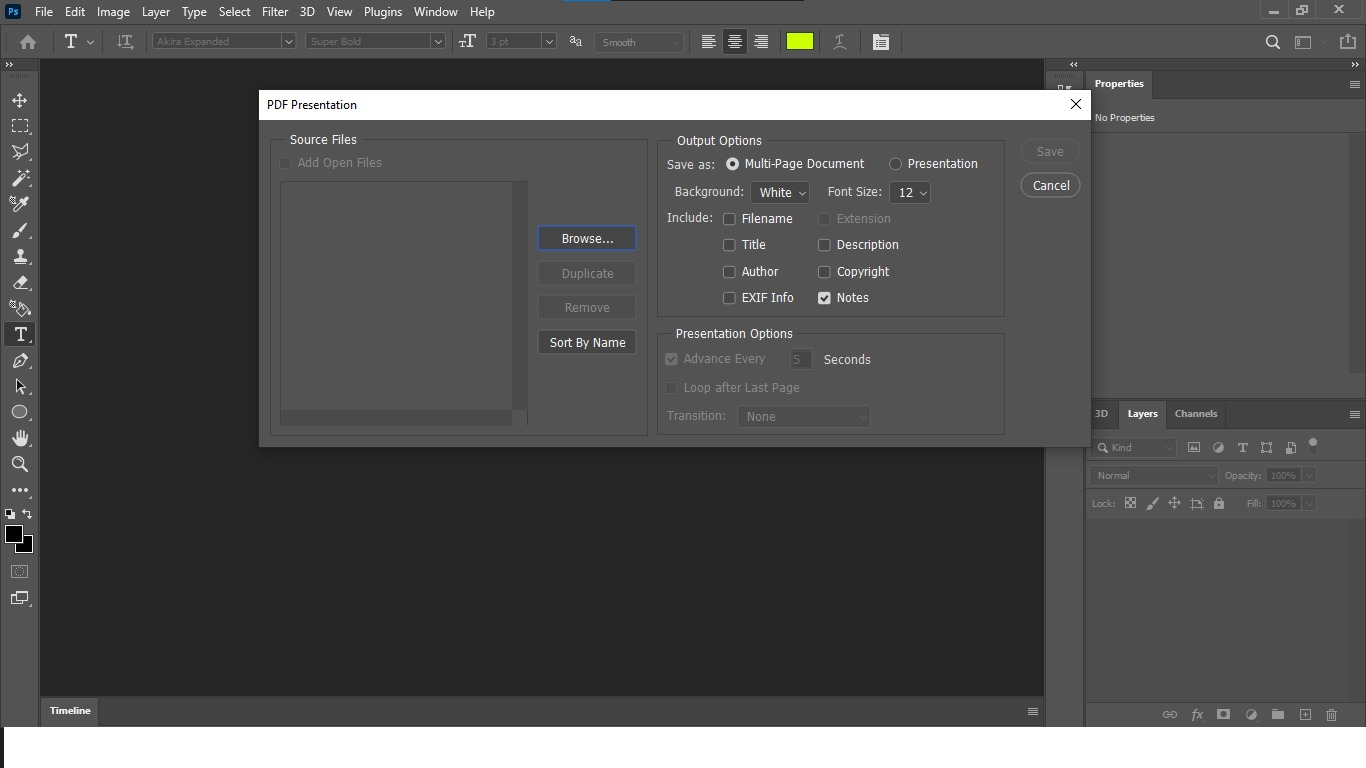Enable the Description checkbox
This screenshot has height=768, width=1366.
pos(824,245)
